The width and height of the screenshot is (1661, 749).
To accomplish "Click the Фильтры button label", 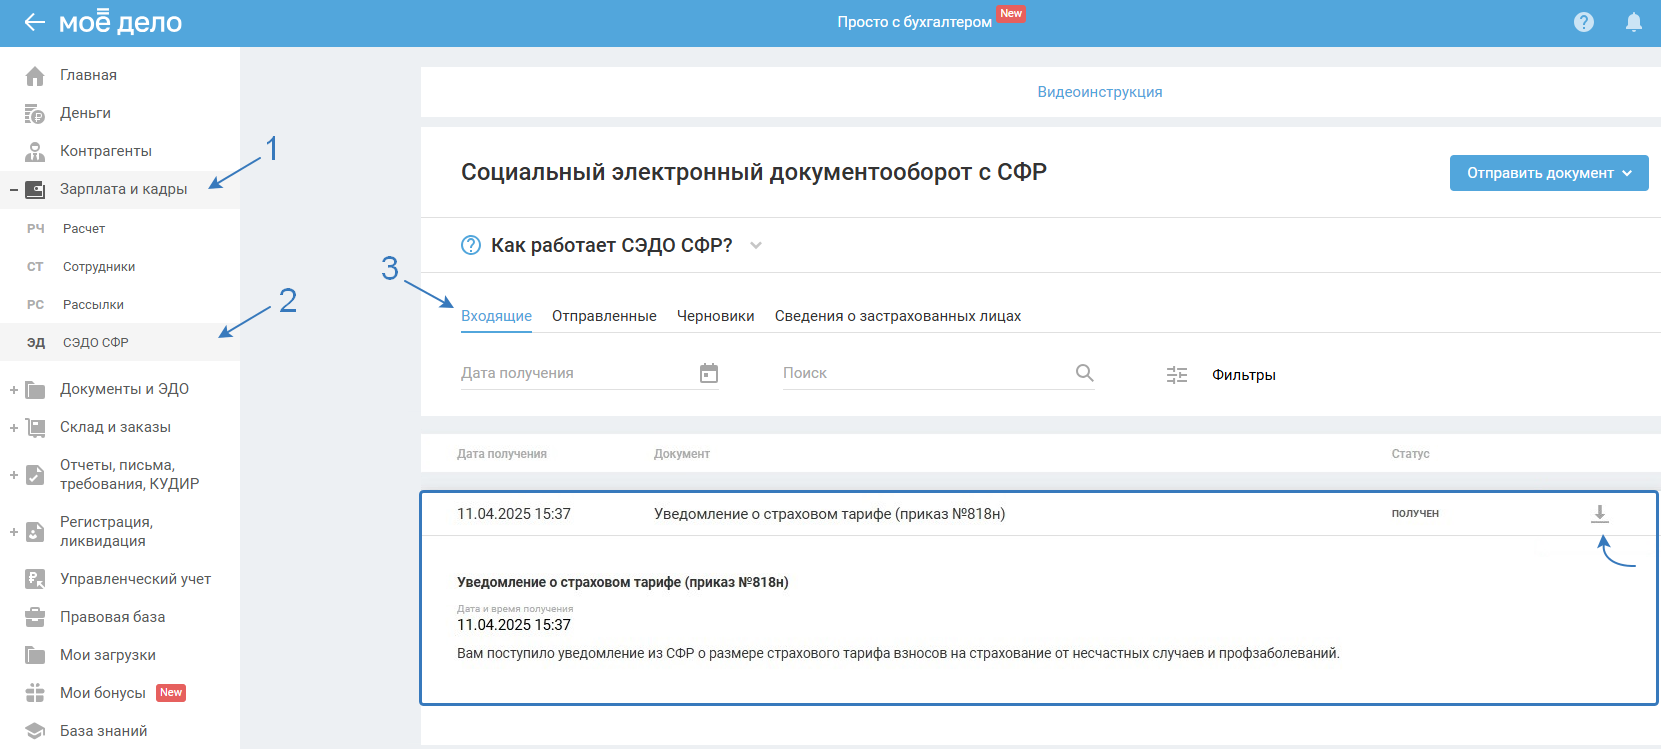I will point(1244,375).
